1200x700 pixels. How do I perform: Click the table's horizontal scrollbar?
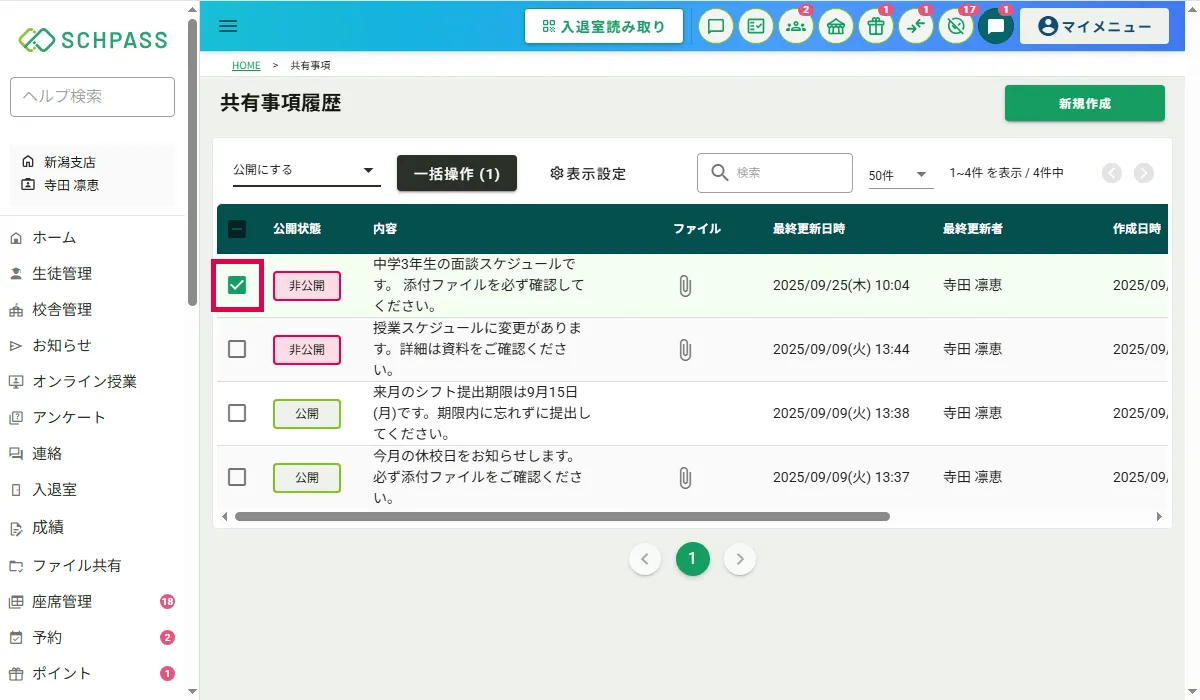click(x=560, y=517)
